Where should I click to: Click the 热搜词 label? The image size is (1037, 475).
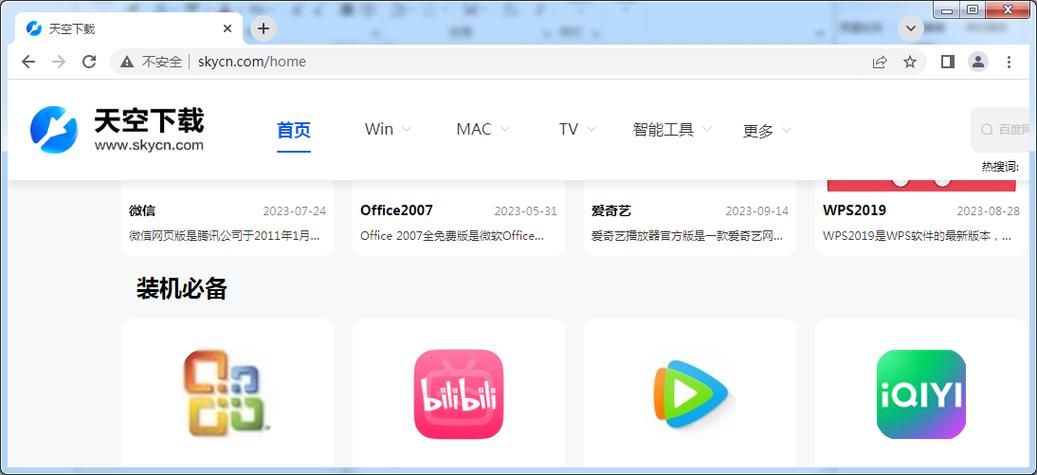coord(1001,167)
